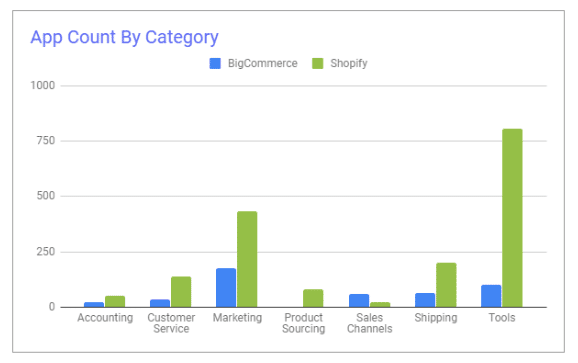
Task: Click the Shopify Product Sourcing bar
Action: (x=313, y=298)
